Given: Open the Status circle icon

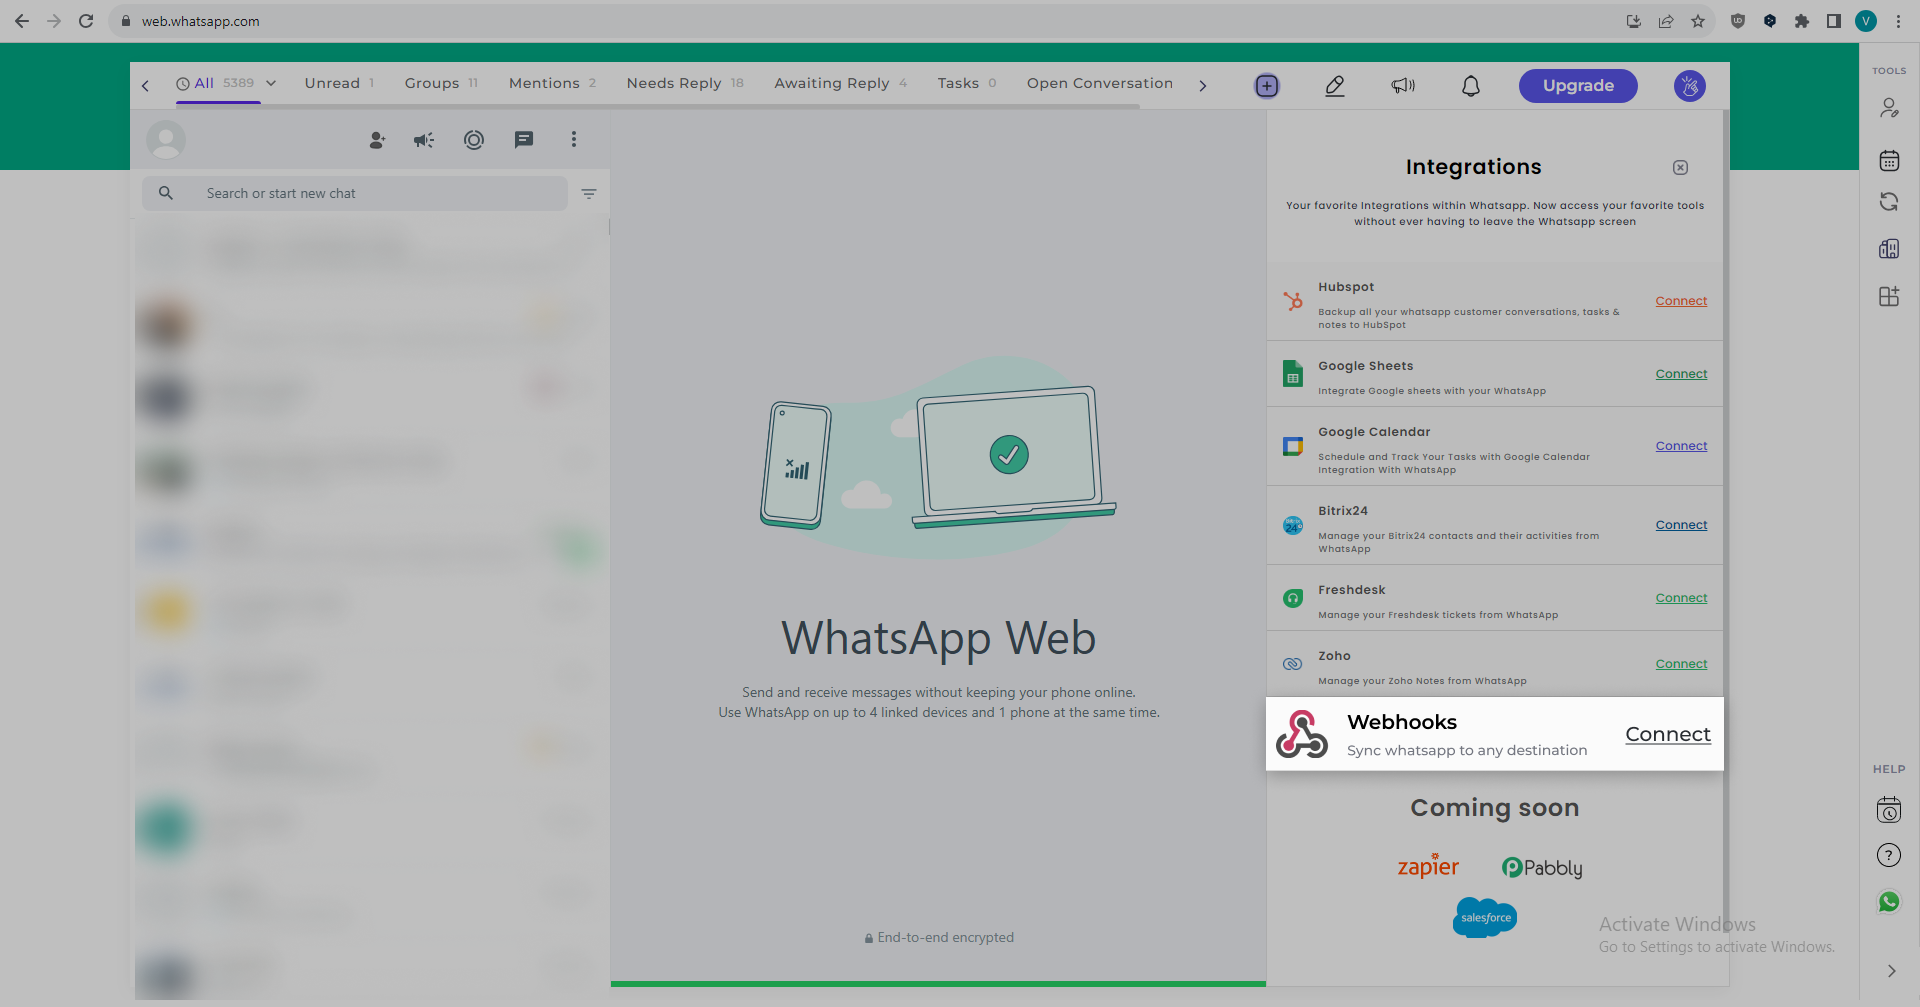Looking at the screenshot, I should pos(474,140).
